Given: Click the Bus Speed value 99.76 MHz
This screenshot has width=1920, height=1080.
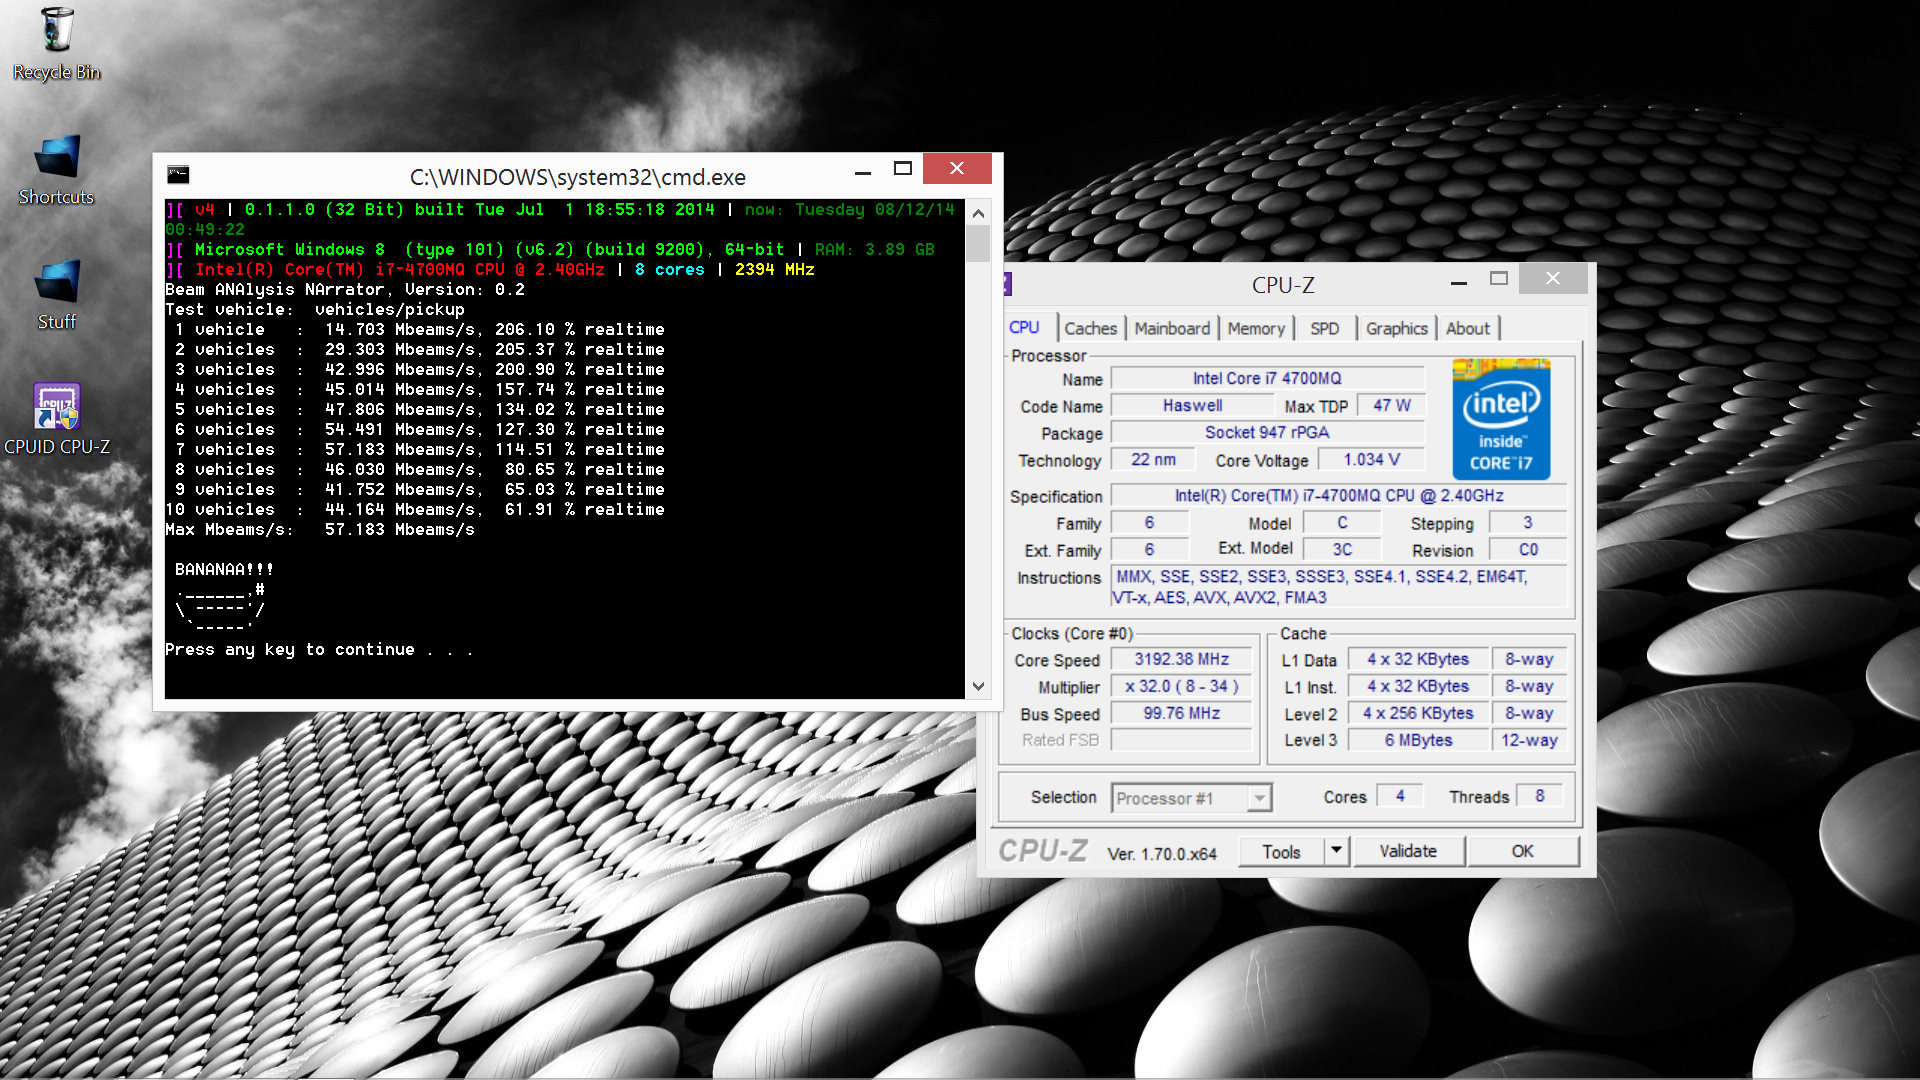Looking at the screenshot, I should pyautogui.click(x=1181, y=713).
